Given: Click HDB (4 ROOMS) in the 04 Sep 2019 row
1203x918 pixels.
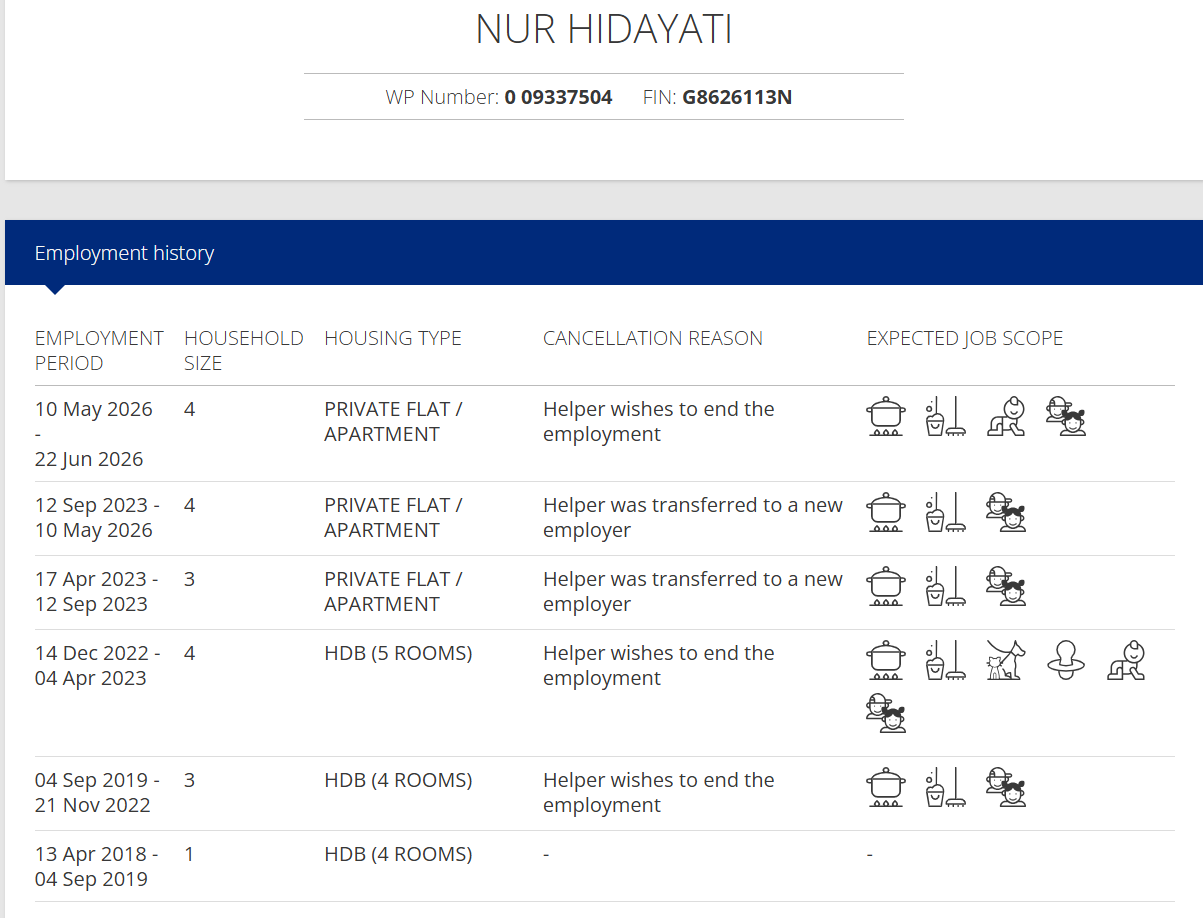Looking at the screenshot, I should pyautogui.click(x=398, y=780).
